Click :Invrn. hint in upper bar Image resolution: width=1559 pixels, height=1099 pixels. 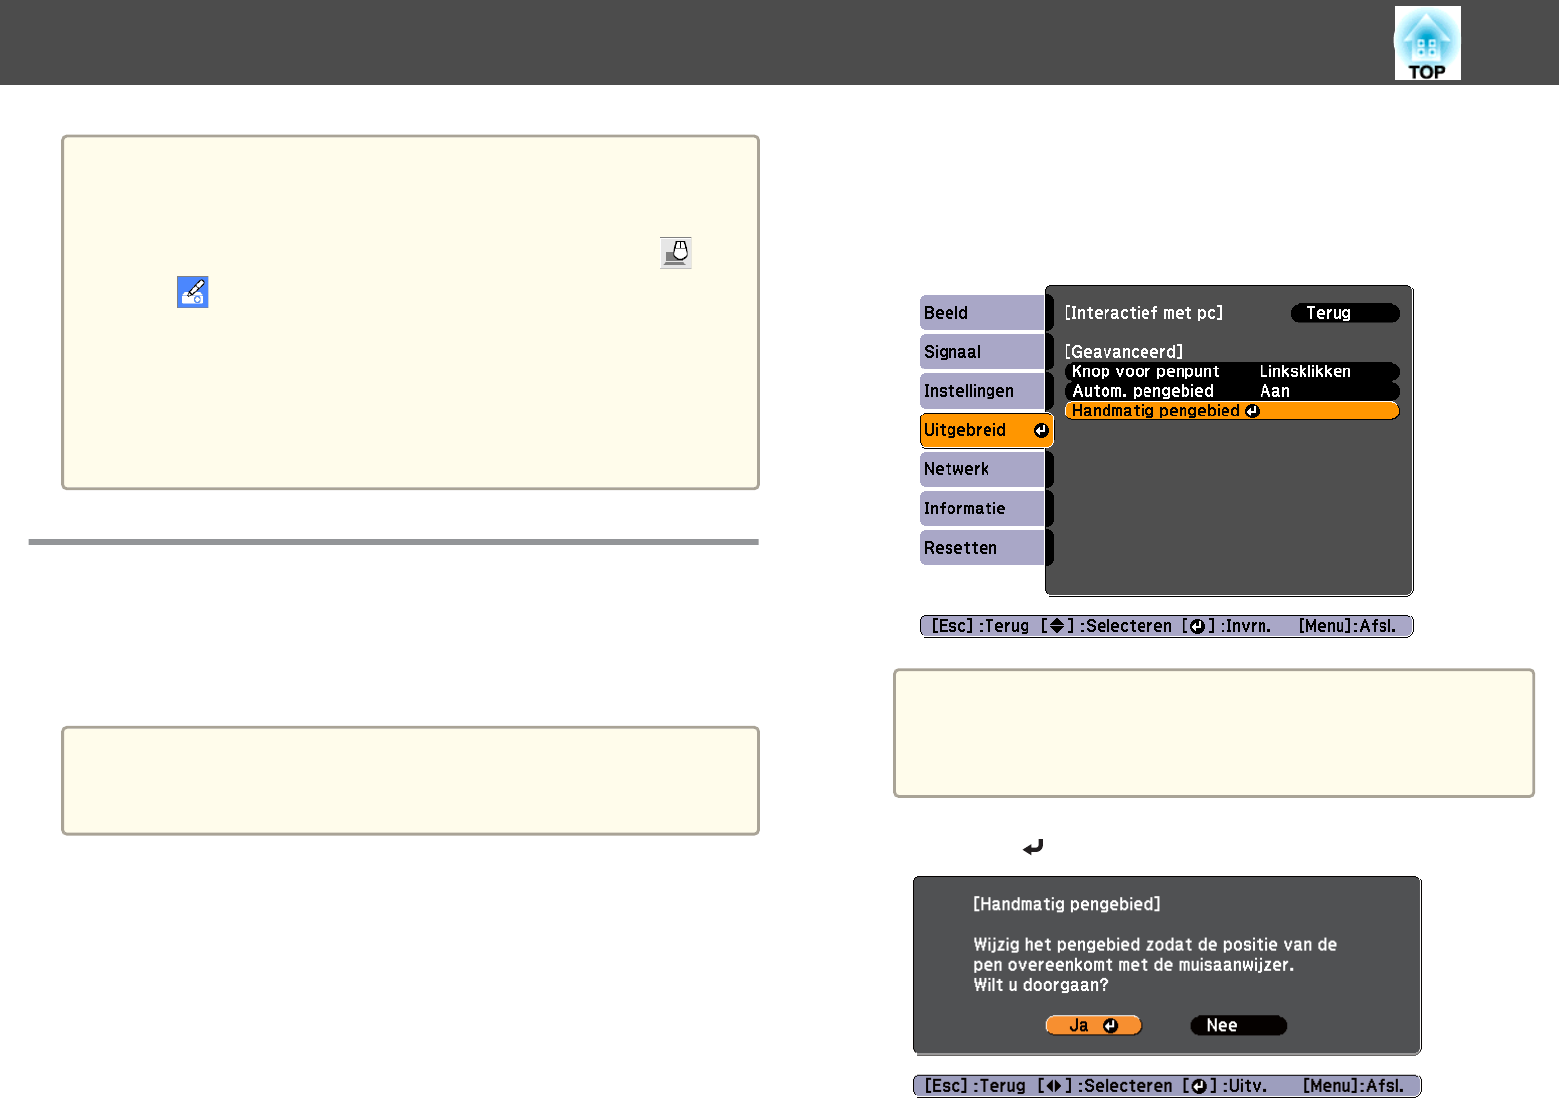coord(1244,626)
